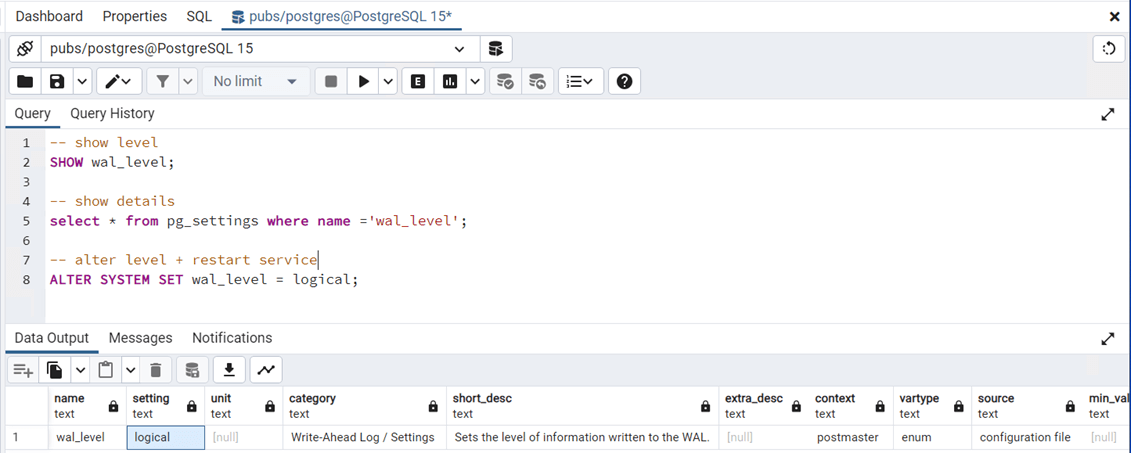This screenshot has height=453, width=1131.
Task: Click the Copy icon in results toolbar
Action: pyautogui.click(x=55, y=370)
